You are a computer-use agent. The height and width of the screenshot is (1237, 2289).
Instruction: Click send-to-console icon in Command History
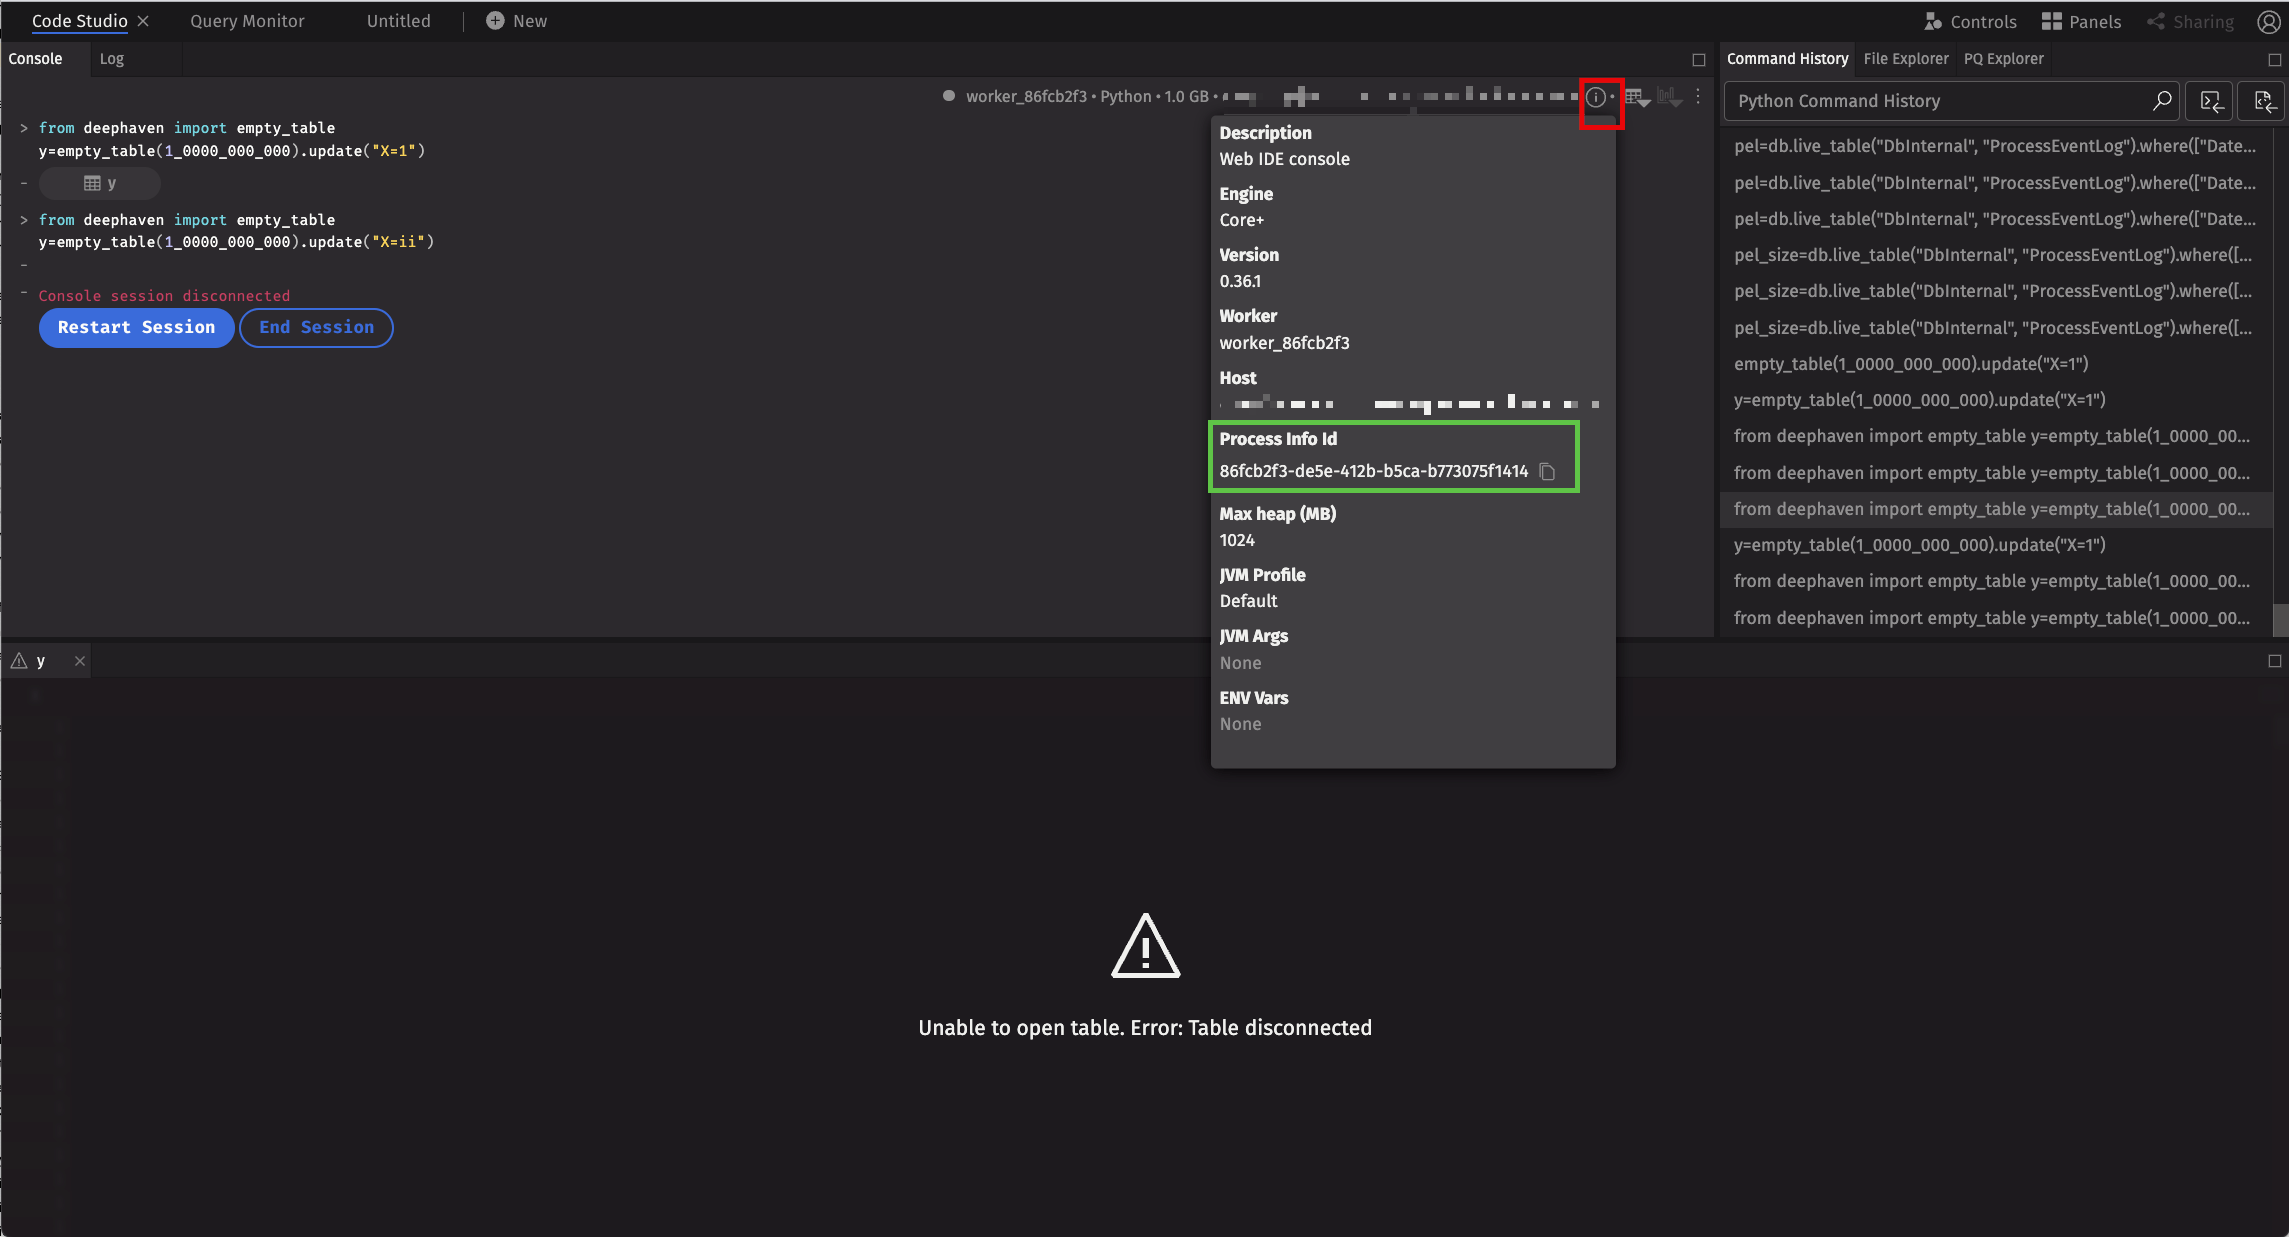[2211, 101]
